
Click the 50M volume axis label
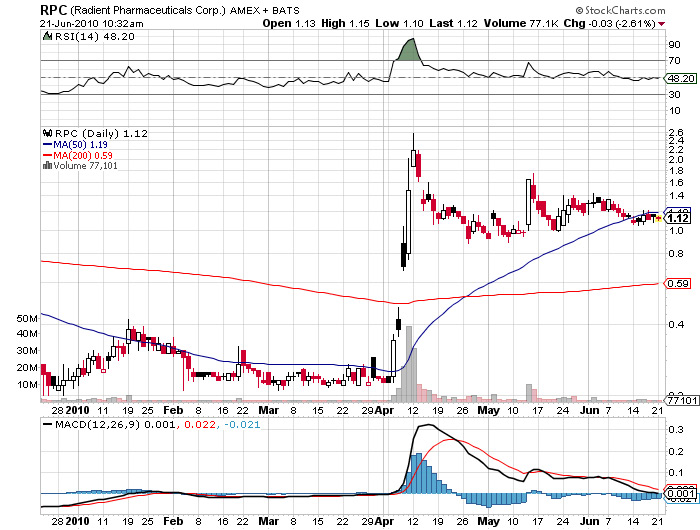27,318
